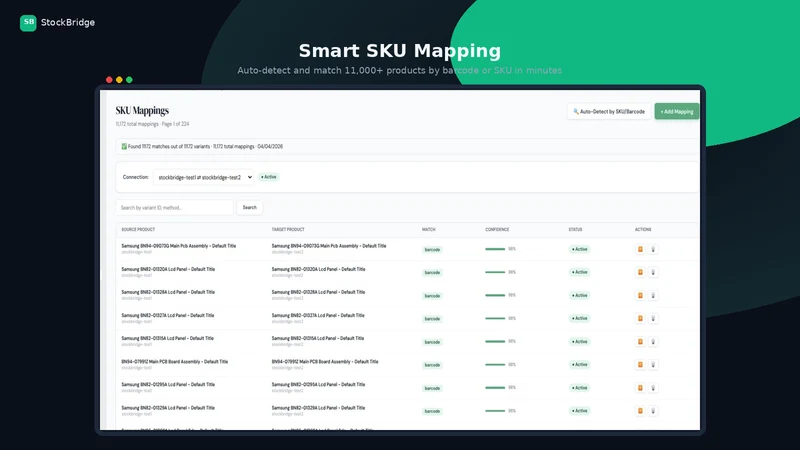The height and width of the screenshot is (450, 800).
Task: Click the TARGET PRODUCT column header
Action: coord(288,230)
